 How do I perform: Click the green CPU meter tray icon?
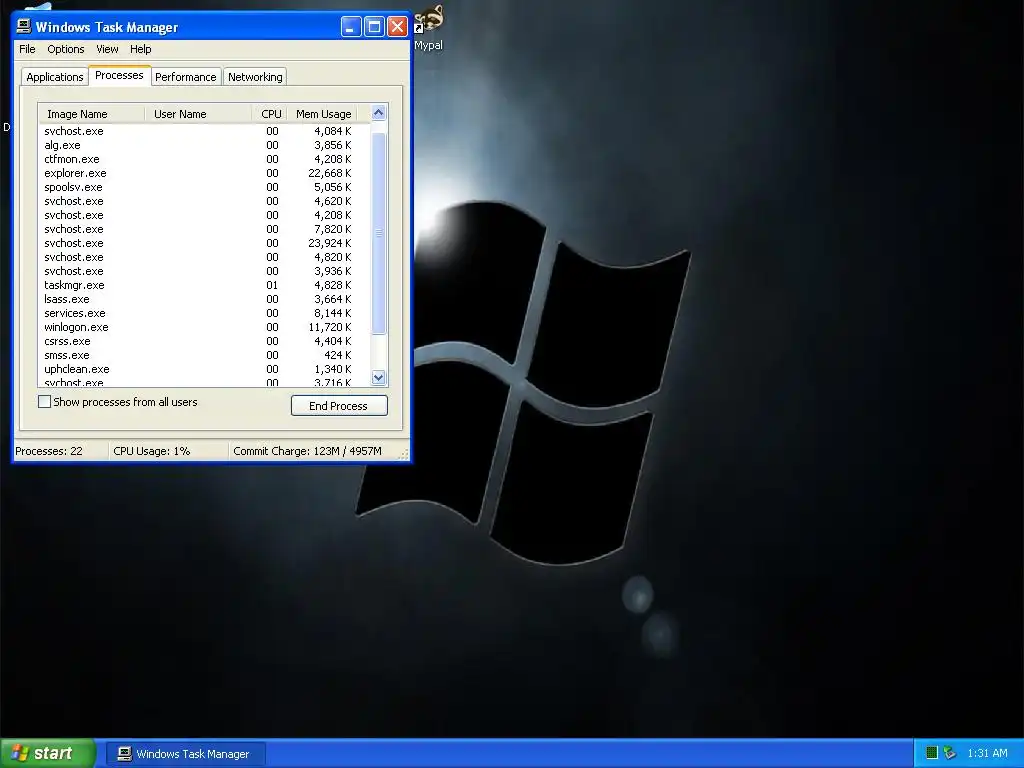[932, 753]
